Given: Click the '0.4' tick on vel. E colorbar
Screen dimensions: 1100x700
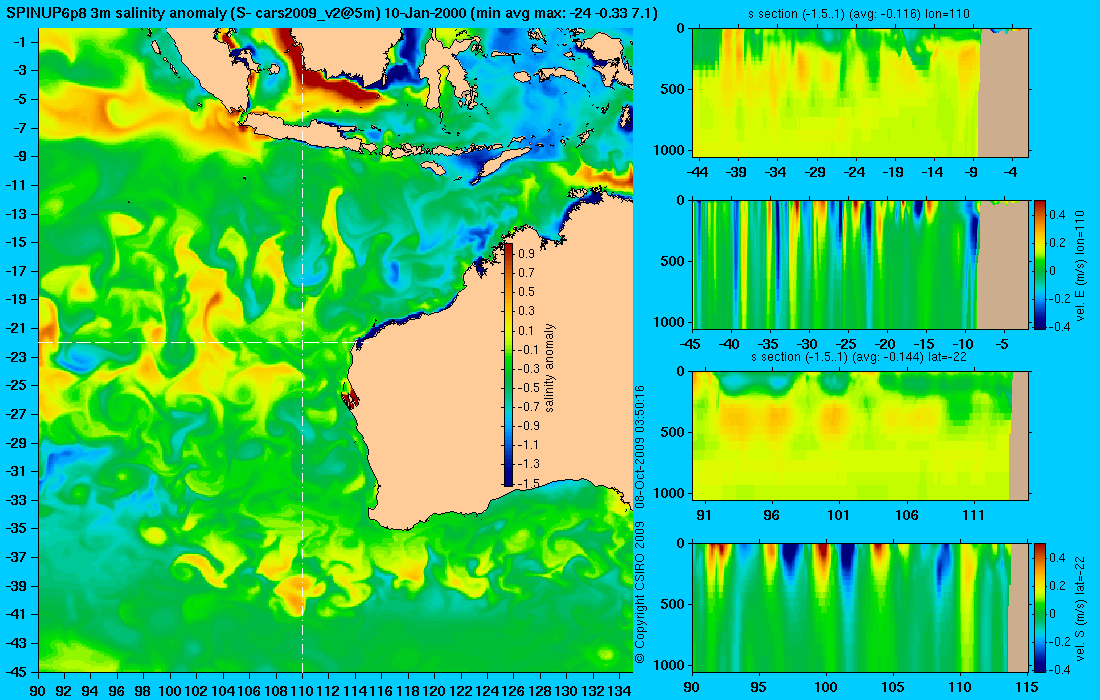Looking at the screenshot, I should (x=1058, y=215).
